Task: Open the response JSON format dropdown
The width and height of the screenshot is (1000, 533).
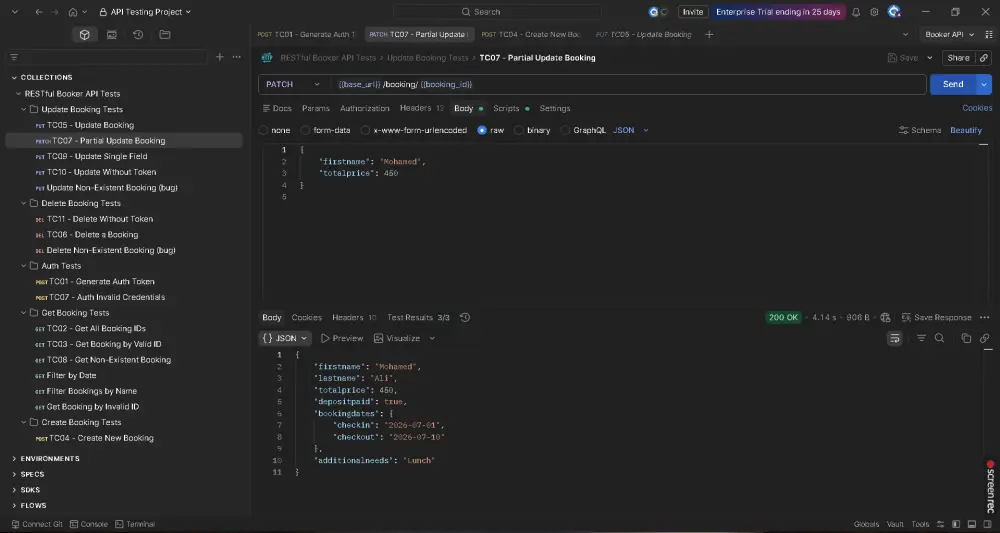Action: coord(284,339)
